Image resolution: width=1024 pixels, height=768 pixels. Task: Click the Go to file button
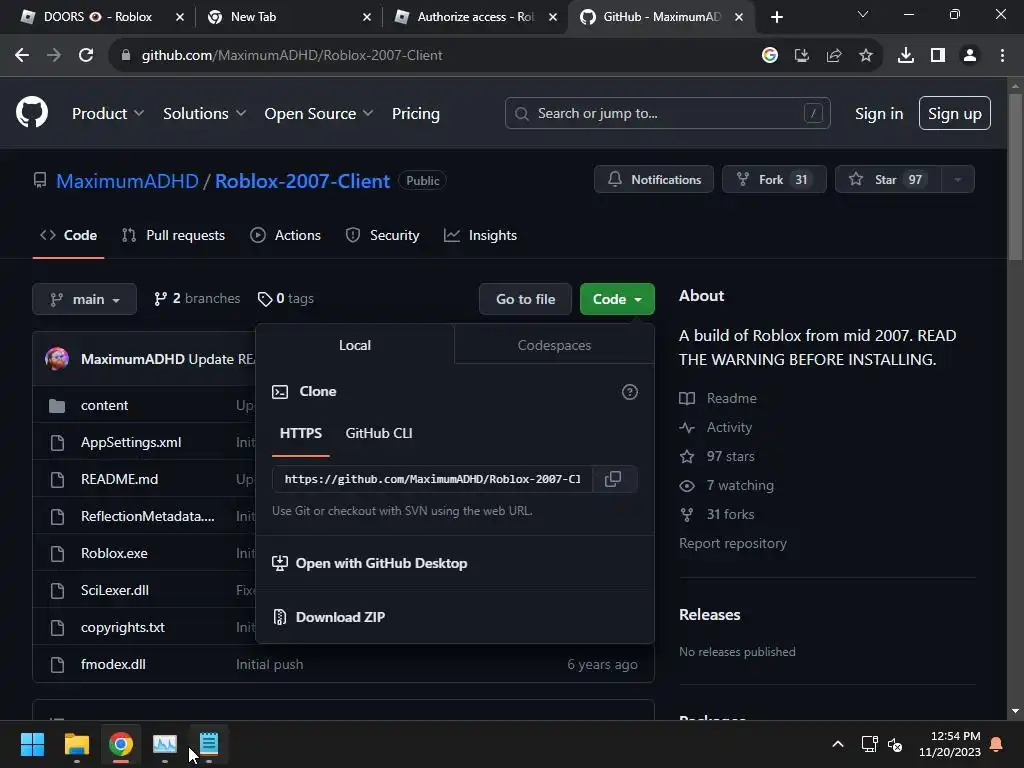(x=525, y=299)
